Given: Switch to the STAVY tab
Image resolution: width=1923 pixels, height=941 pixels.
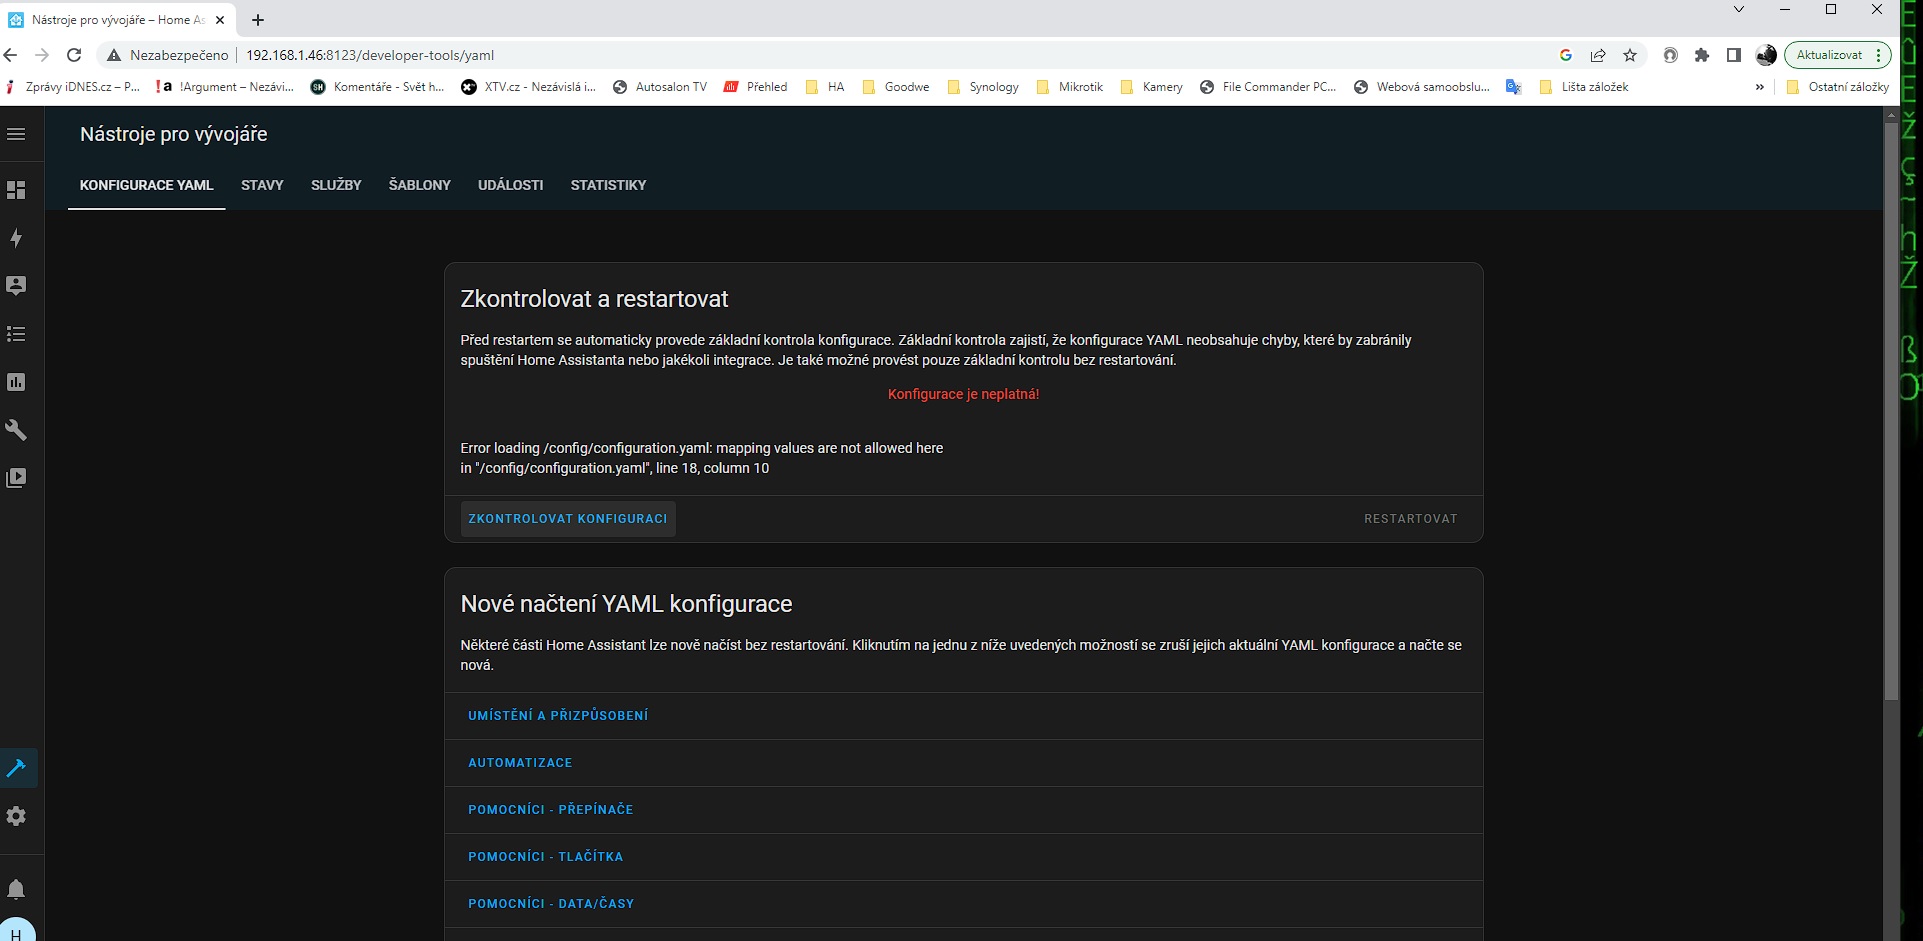Looking at the screenshot, I should (x=262, y=185).
